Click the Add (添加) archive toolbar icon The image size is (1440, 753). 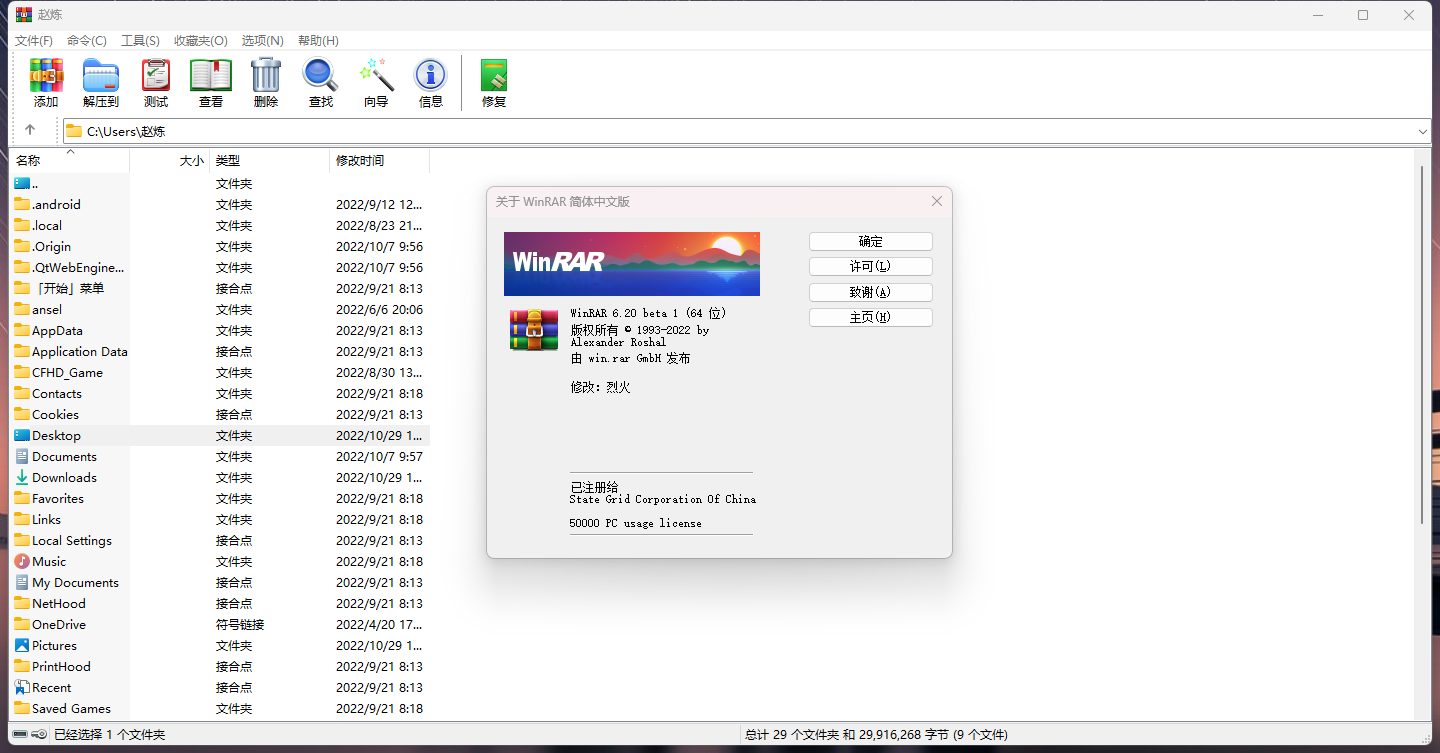click(46, 75)
